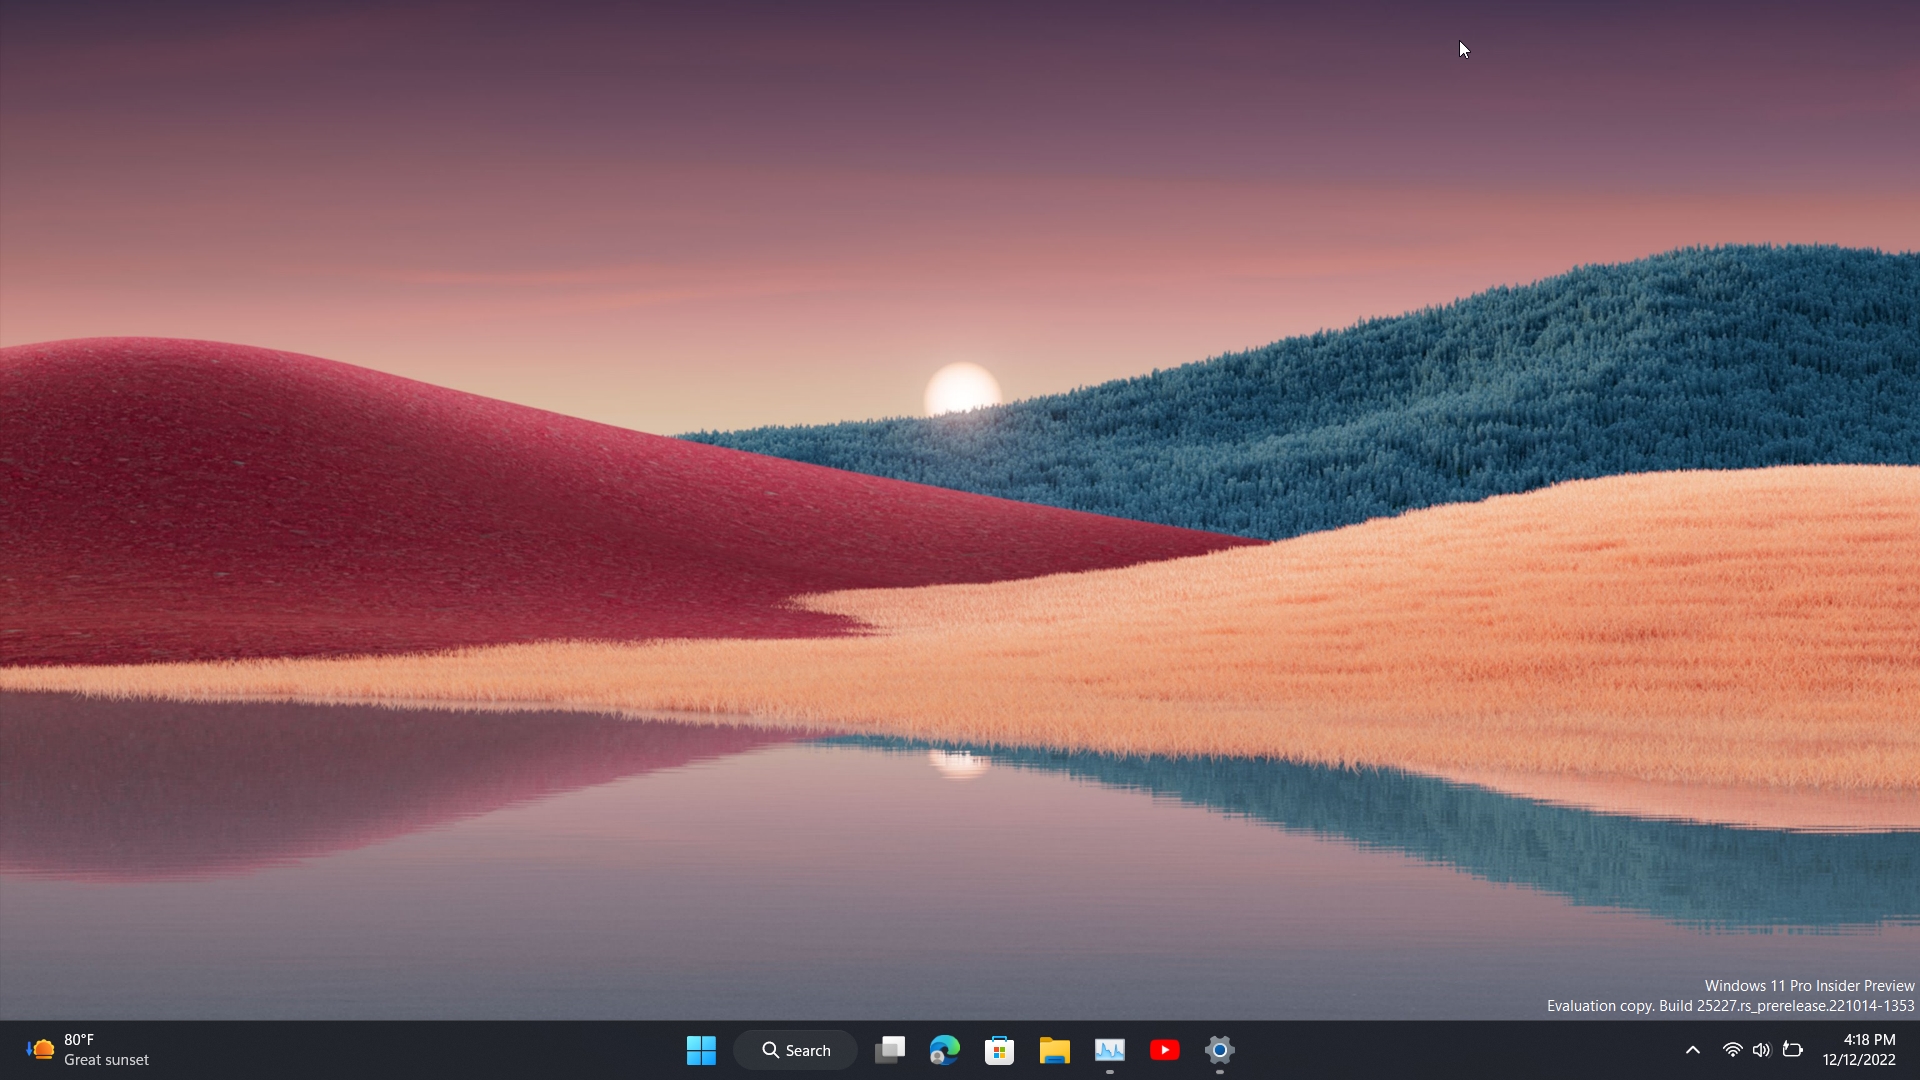Open Wi-Fi quick settings in system tray
1920x1080 pixels.
1732,1050
